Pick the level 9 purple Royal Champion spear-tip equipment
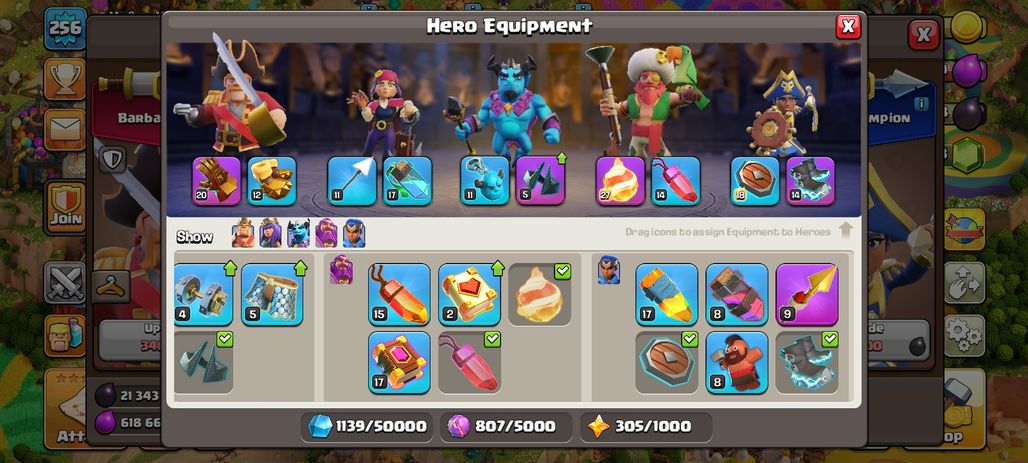The image size is (1028, 463). [807, 294]
